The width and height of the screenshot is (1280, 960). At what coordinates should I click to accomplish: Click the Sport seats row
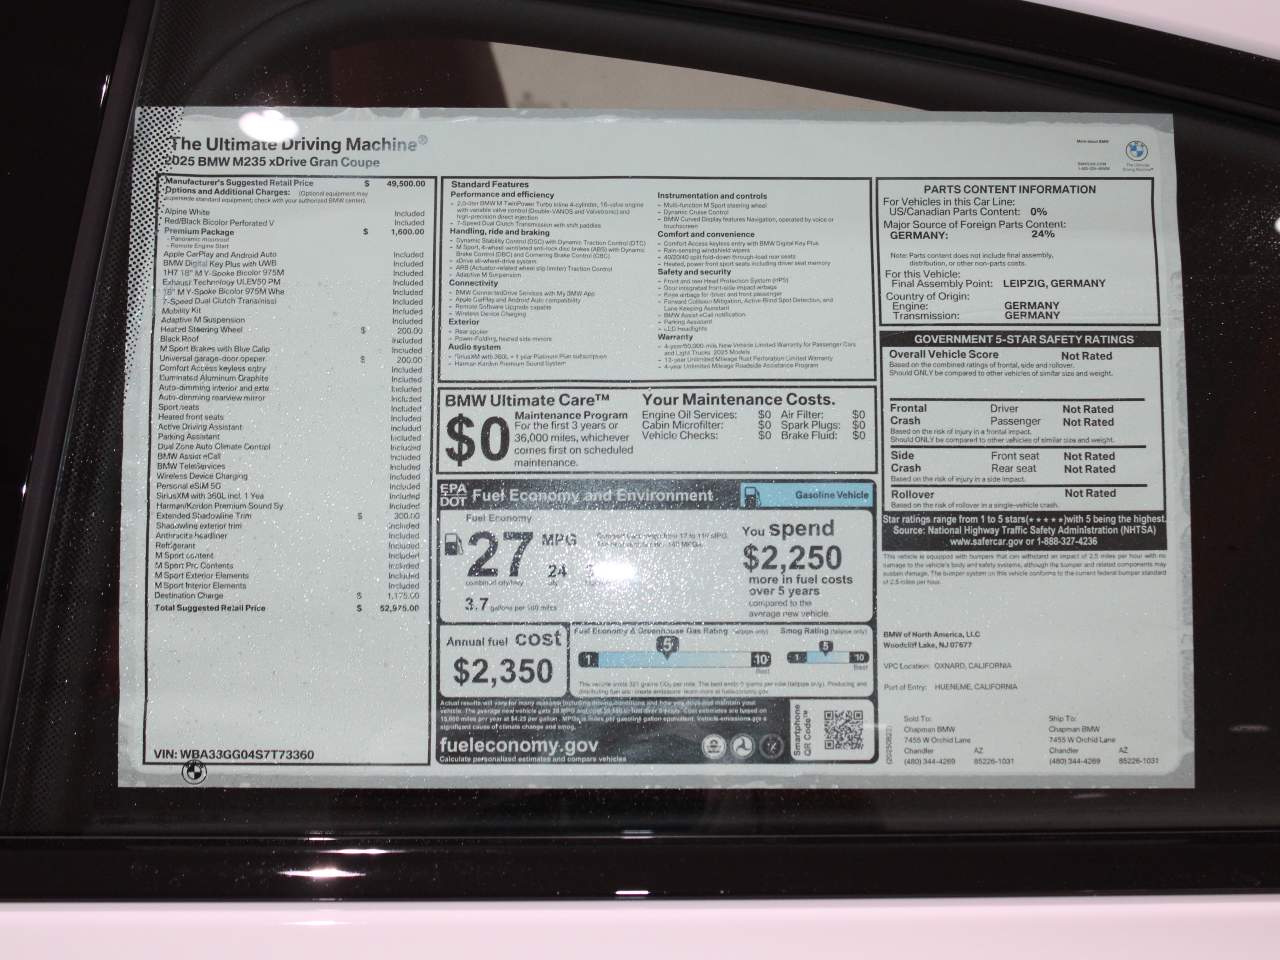click(x=292, y=407)
